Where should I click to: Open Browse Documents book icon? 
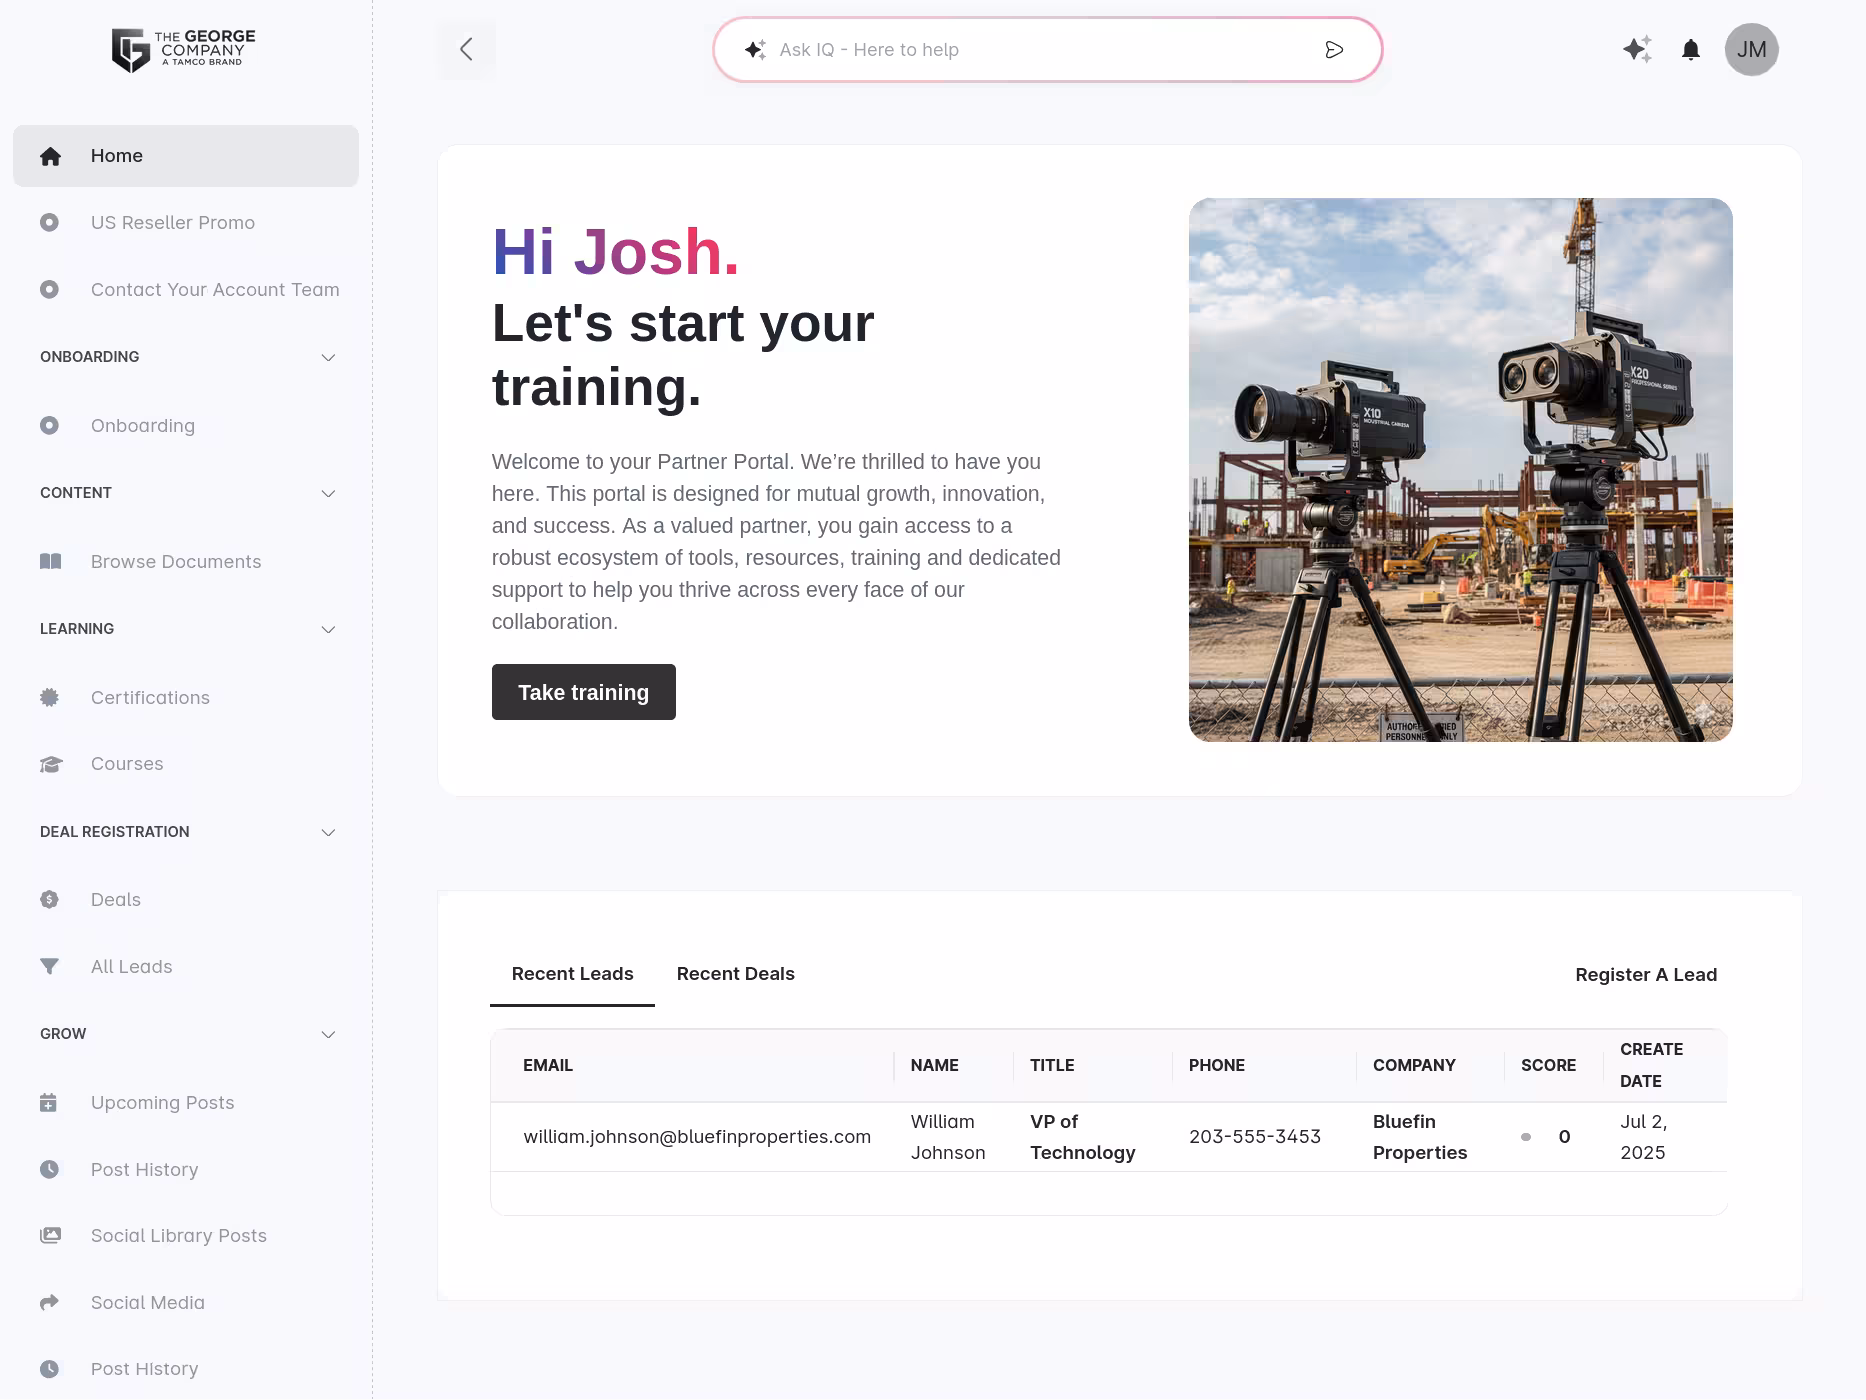[x=49, y=561]
